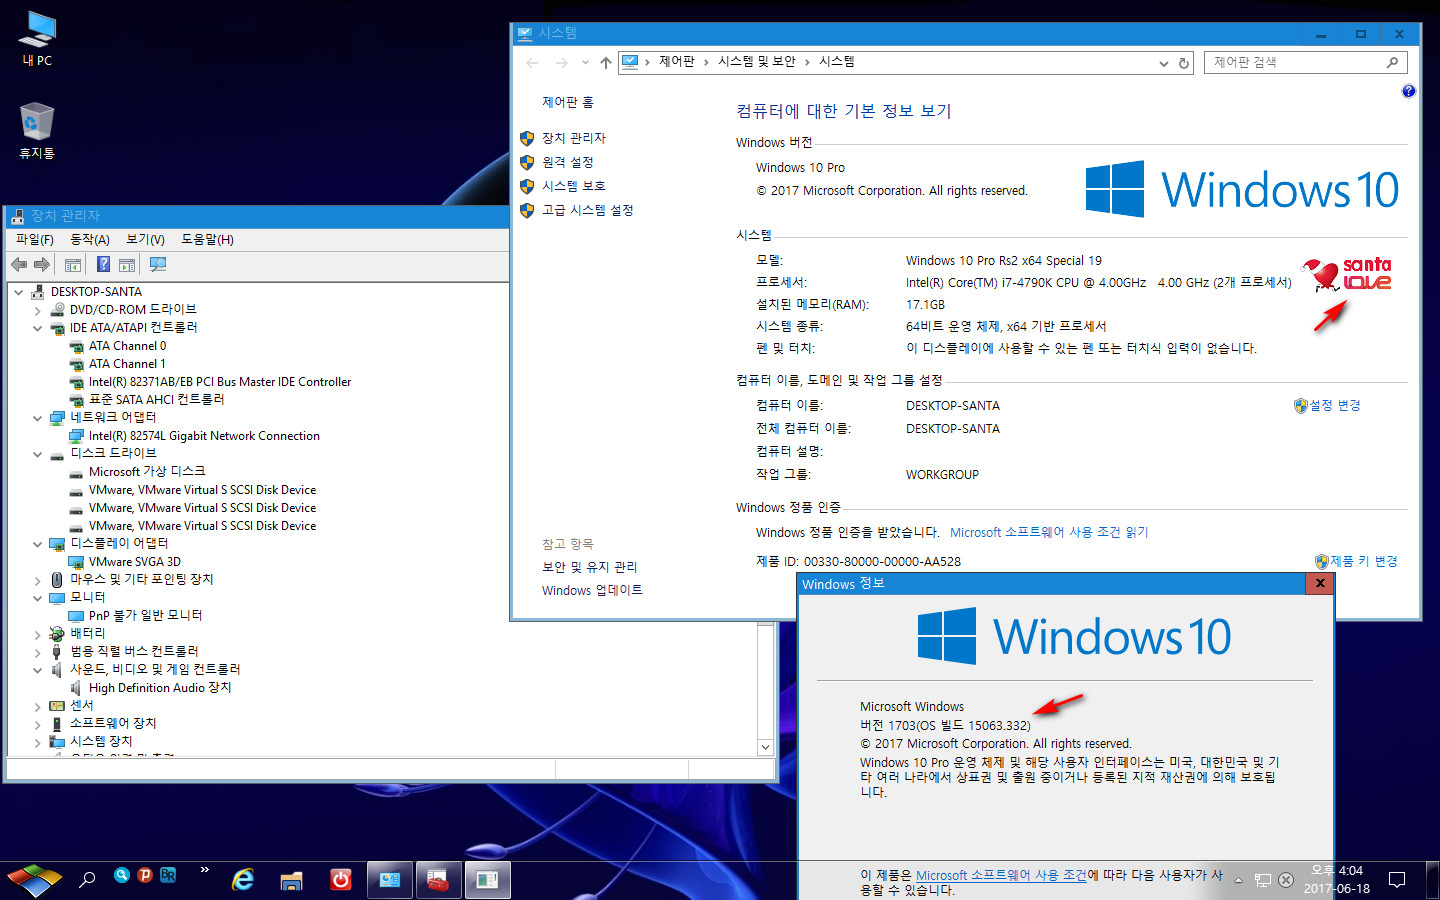Screen dimensions: 1440x900
Task: Collapse the DESKTOP-SANTA root node
Action: [x=19, y=292]
